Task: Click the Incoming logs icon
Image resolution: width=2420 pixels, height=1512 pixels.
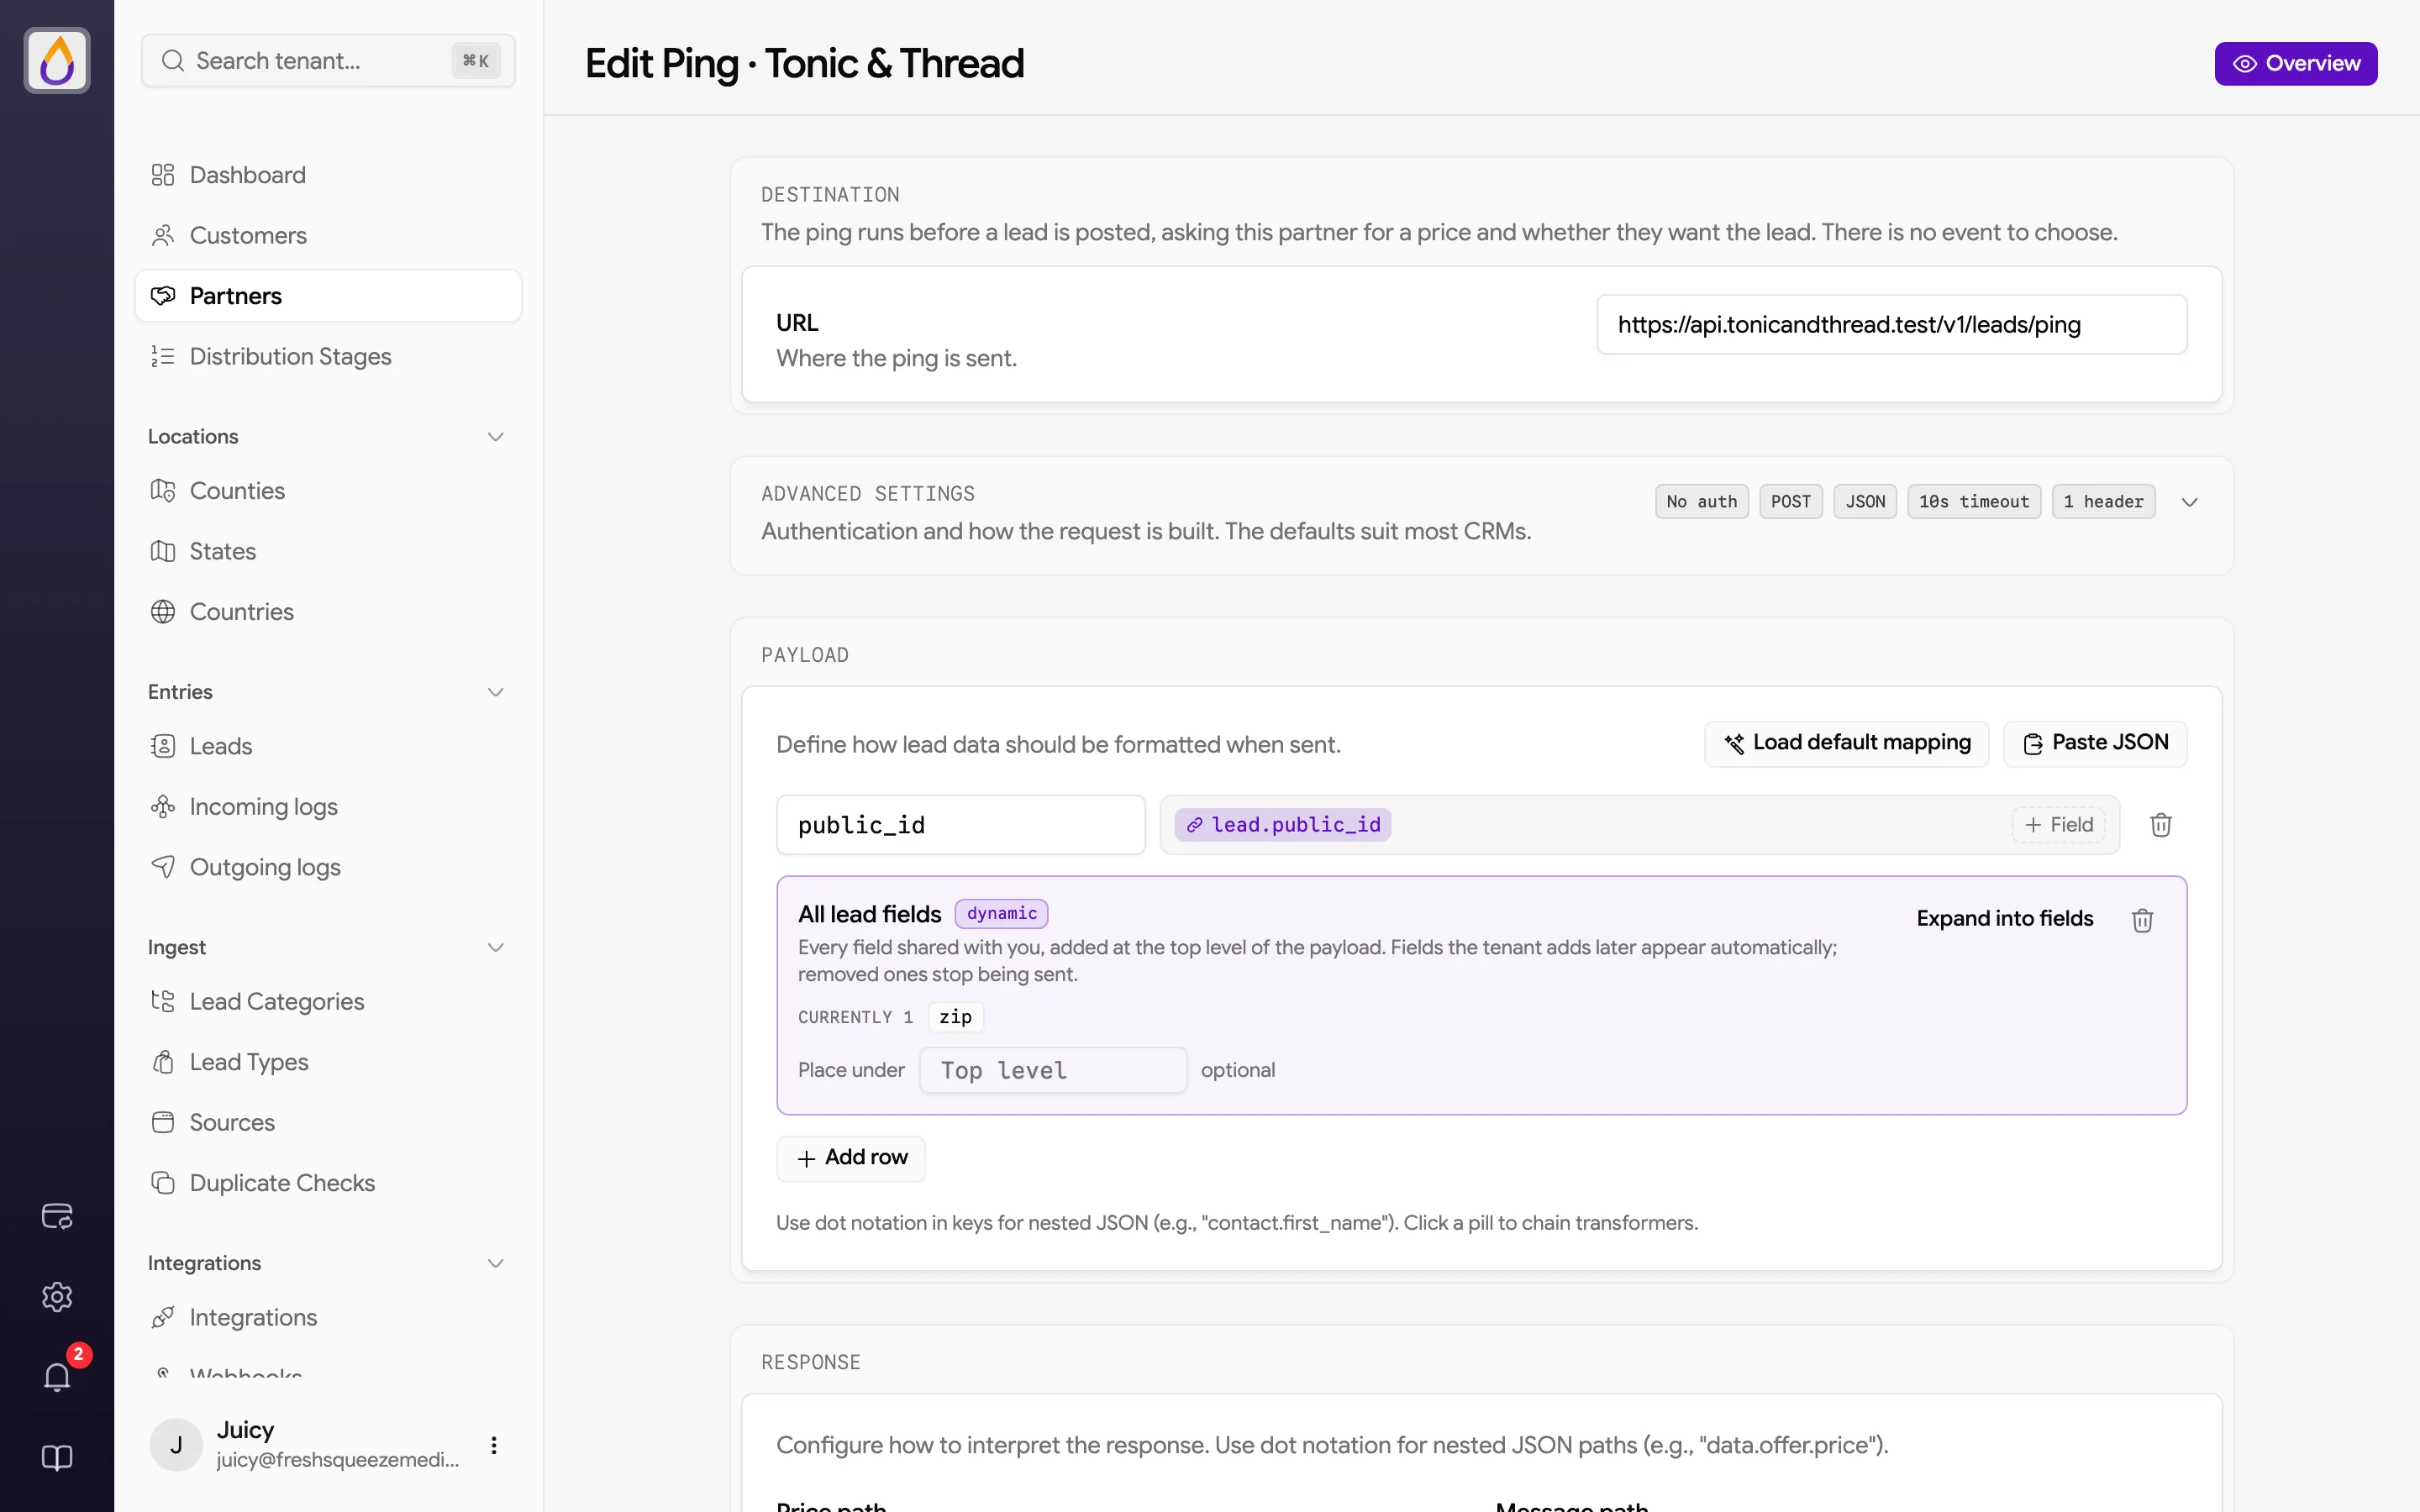Action: coord(163,807)
